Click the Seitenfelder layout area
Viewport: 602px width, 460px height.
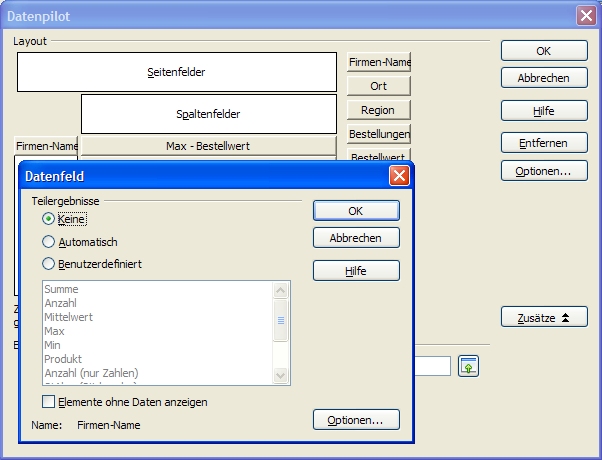tap(177, 72)
